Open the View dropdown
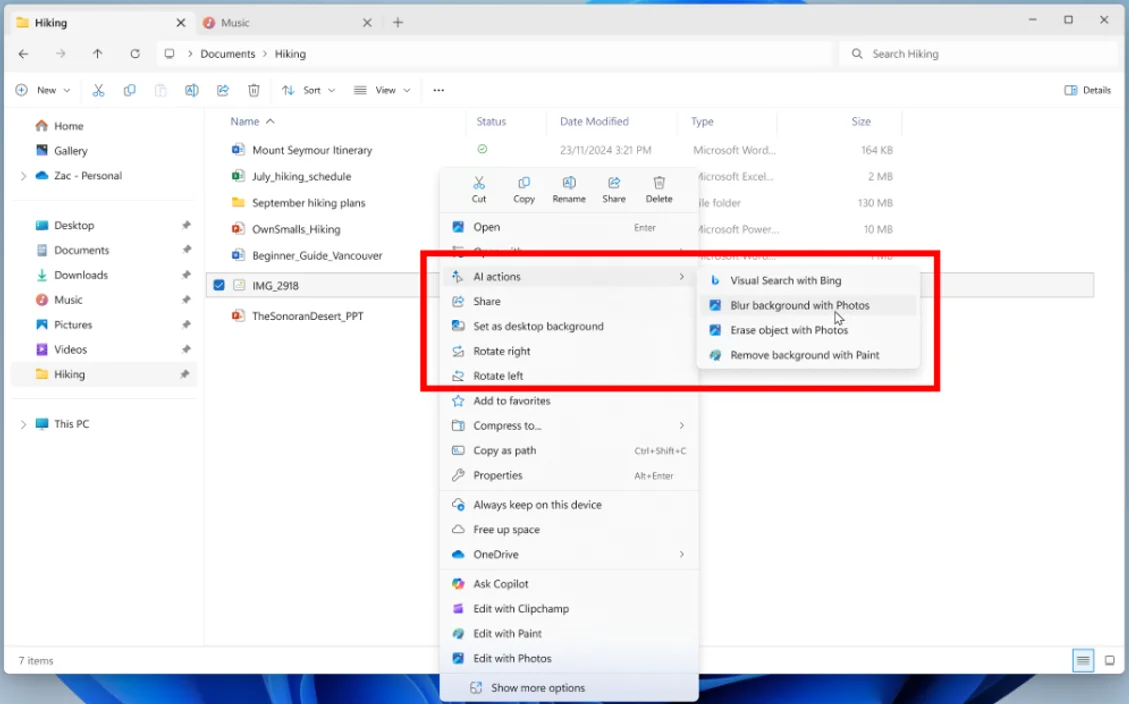Viewport: 1129px width, 704px height. (382, 90)
